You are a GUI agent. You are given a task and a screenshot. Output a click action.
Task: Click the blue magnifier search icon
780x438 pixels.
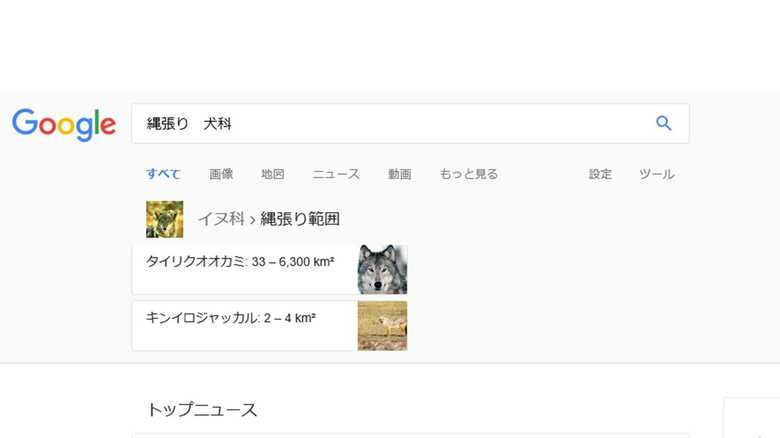click(x=664, y=123)
